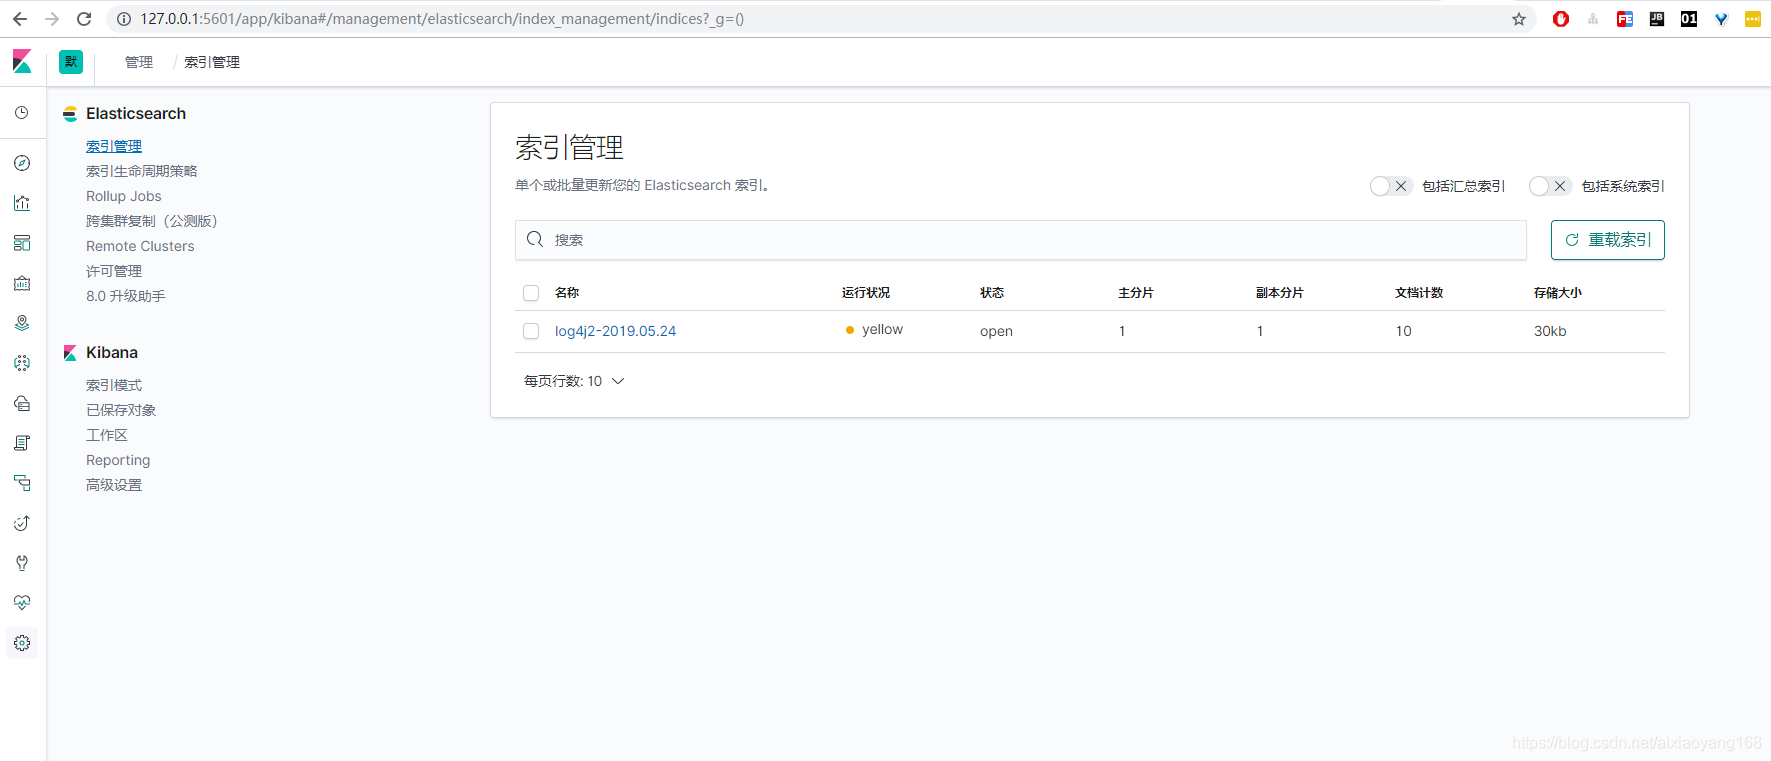Screen dimensions: 1771x761
Task: Open 索引模式 under Kibana
Action: pyautogui.click(x=114, y=385)
